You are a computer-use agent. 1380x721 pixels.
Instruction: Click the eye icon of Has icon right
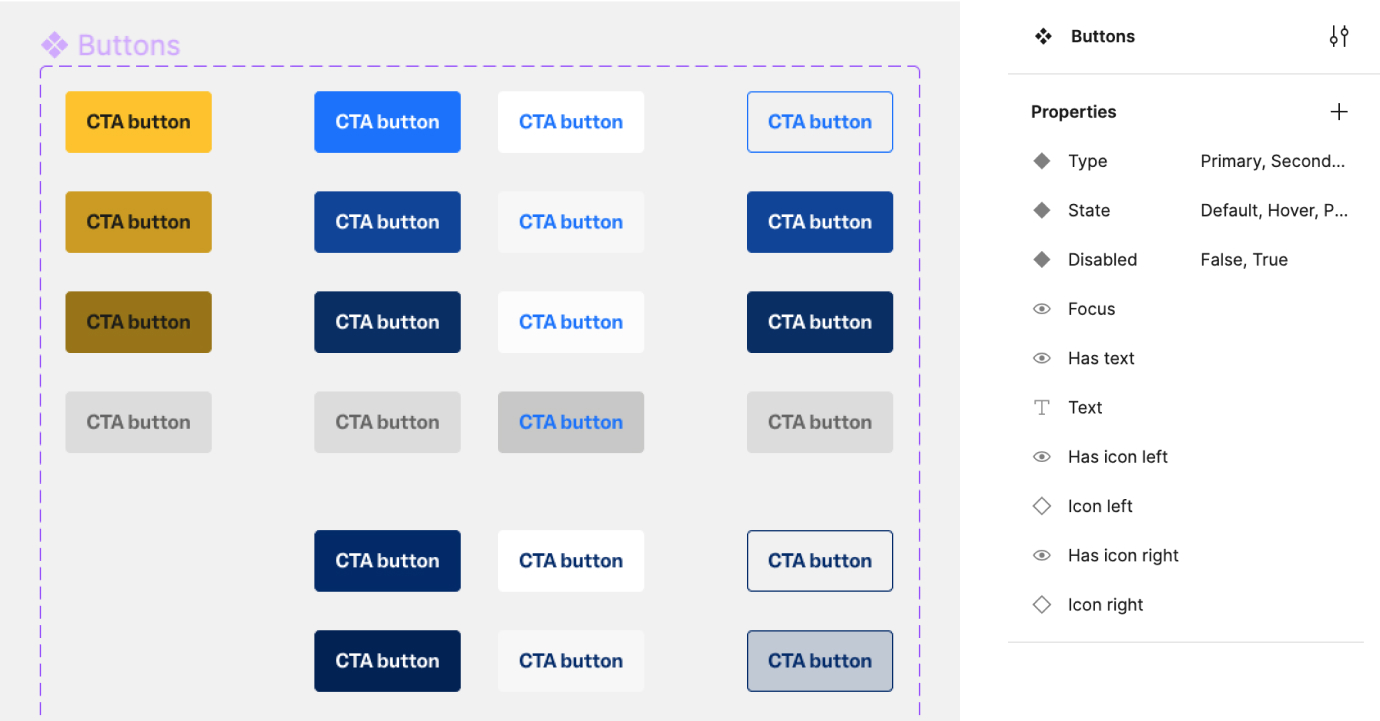click(x=1042, y=555)
